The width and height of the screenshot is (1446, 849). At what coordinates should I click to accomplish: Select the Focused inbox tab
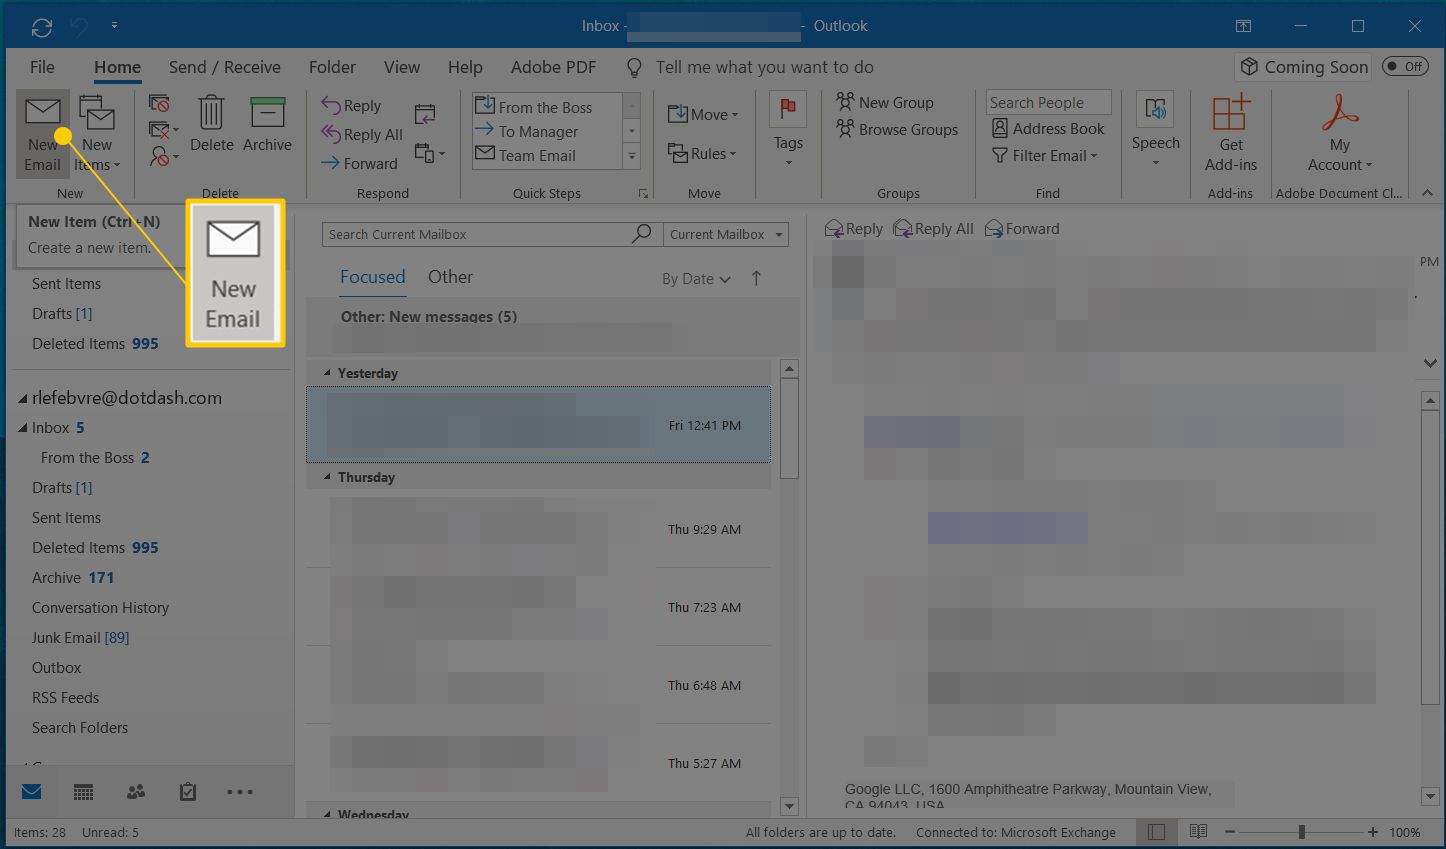(372, 277)
